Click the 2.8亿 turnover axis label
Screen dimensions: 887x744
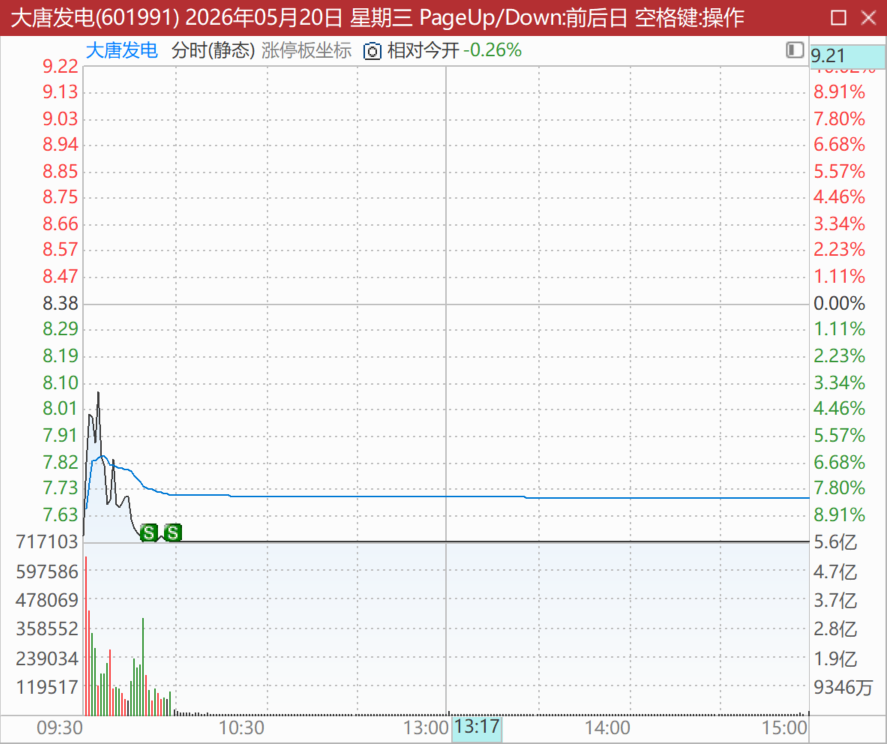click(836, 629)
